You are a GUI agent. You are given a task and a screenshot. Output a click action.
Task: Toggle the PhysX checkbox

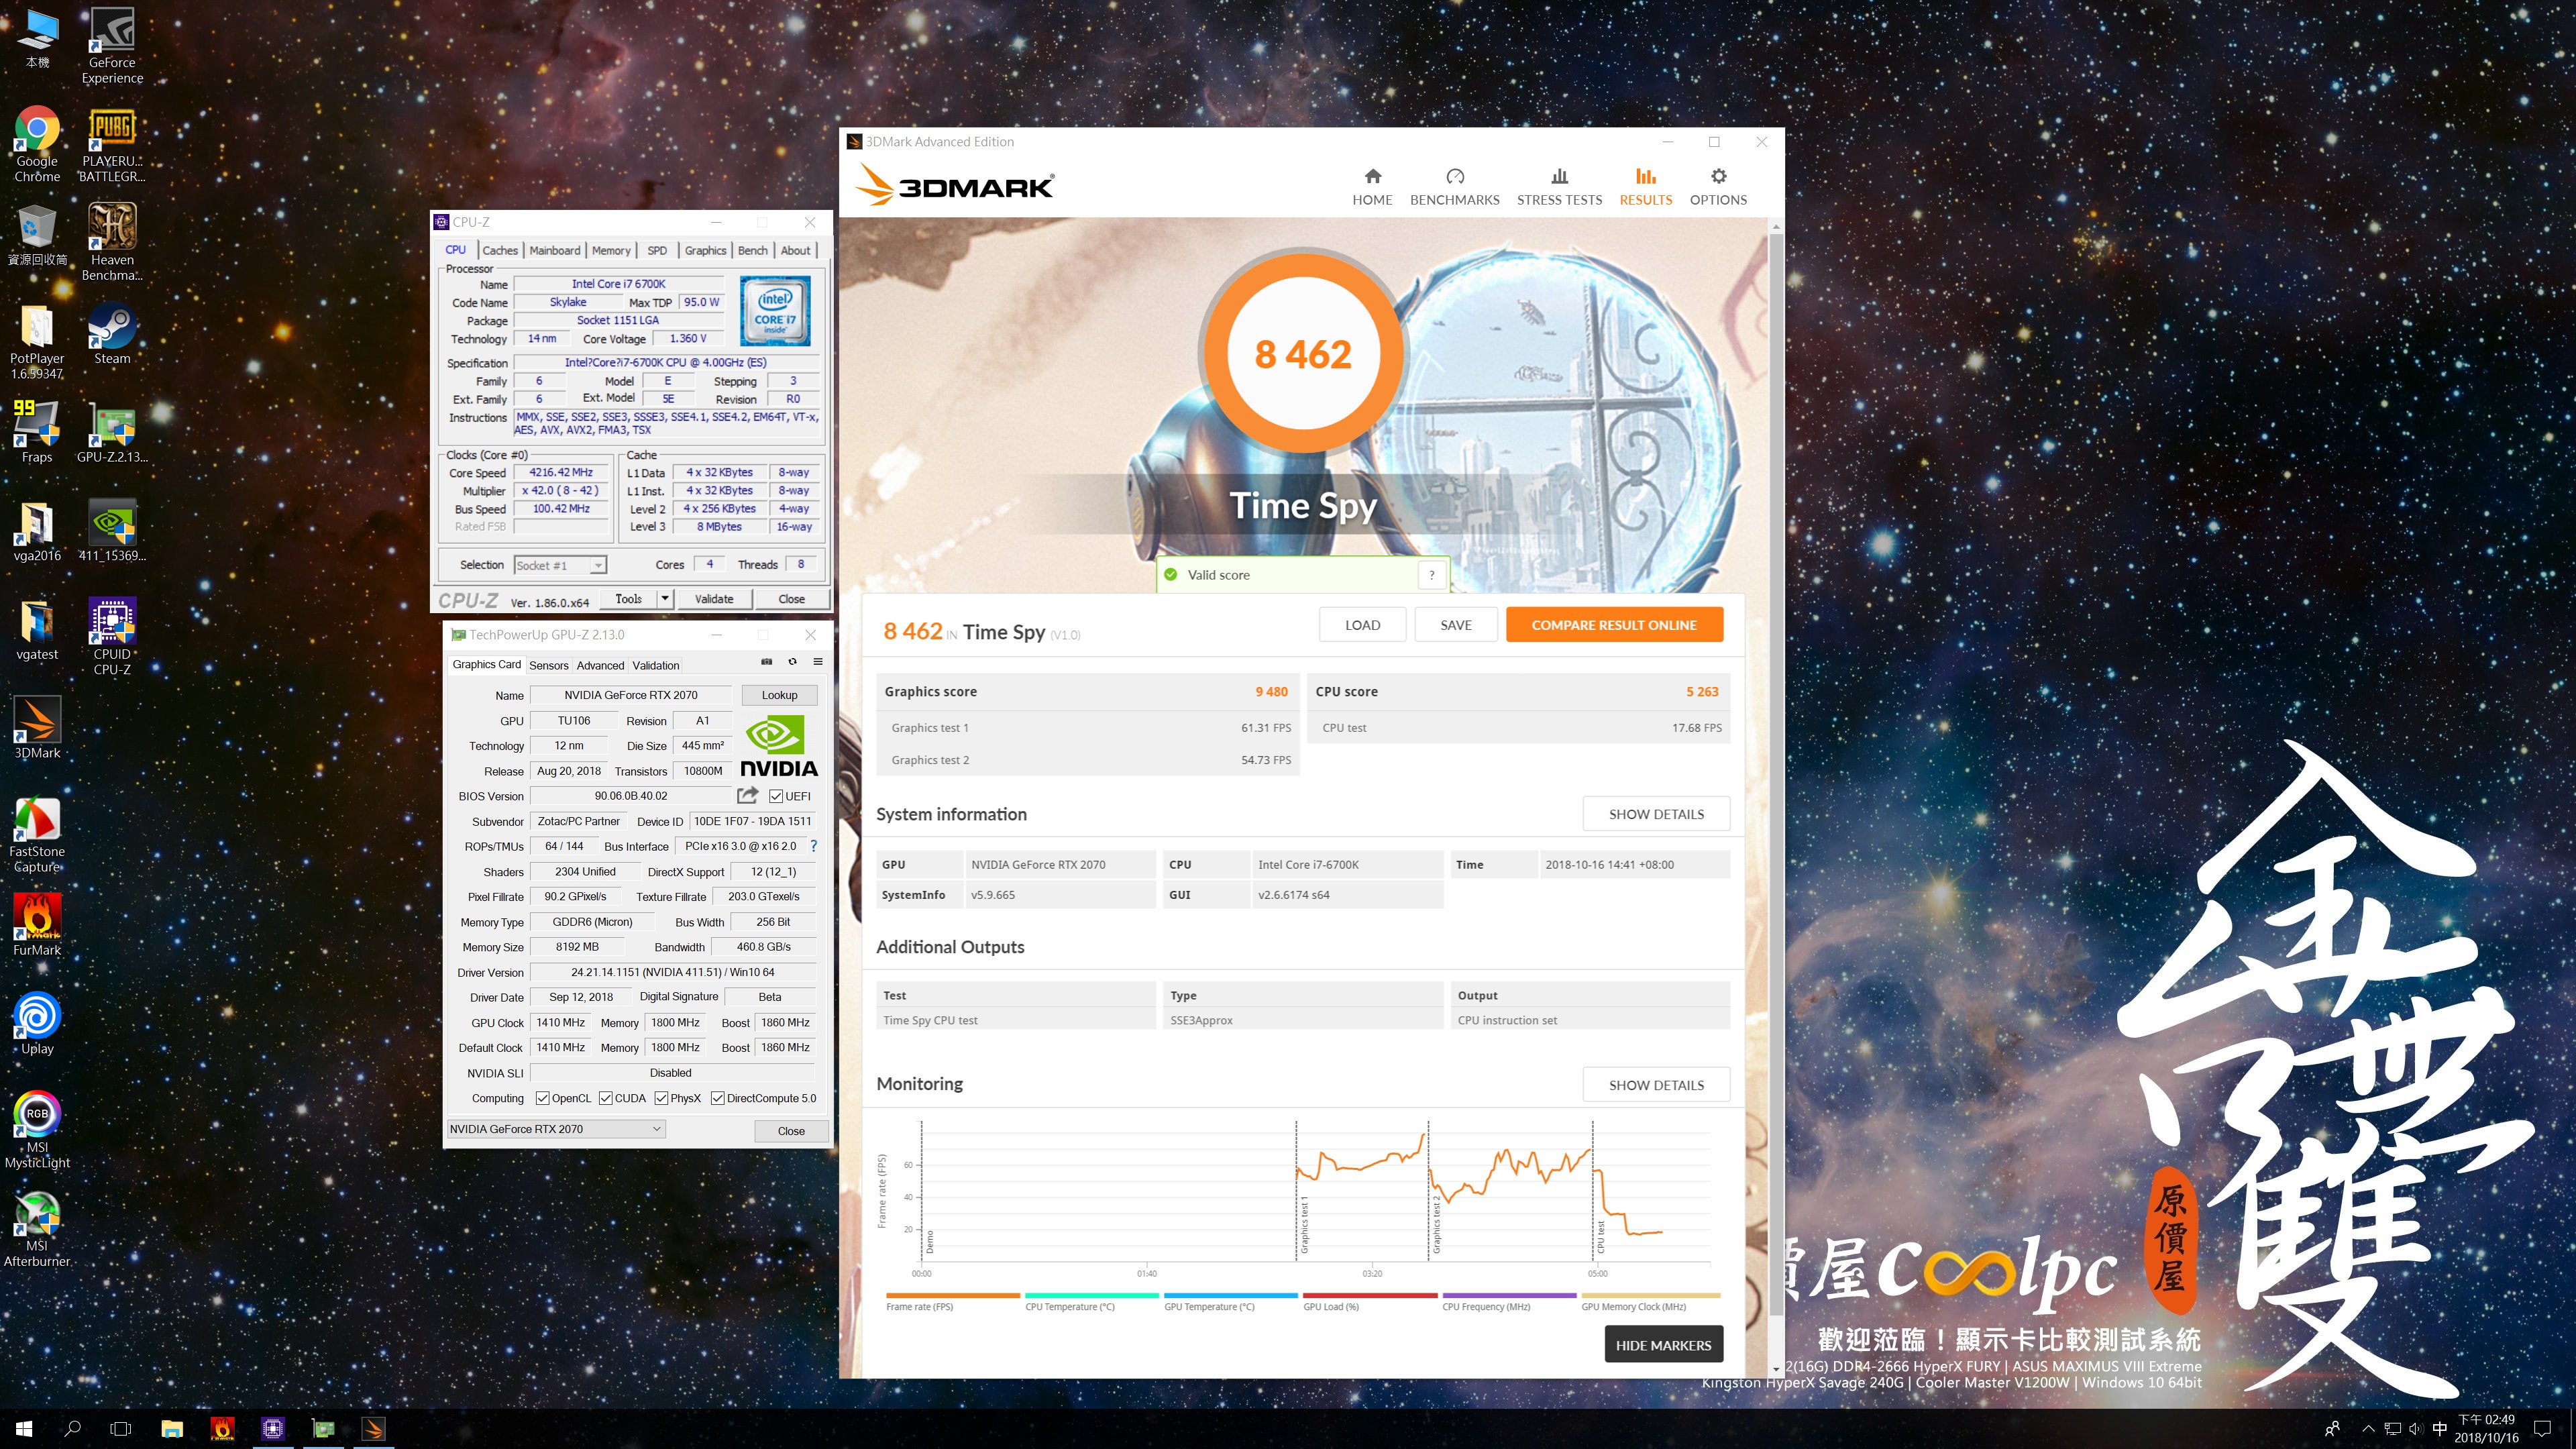pos(661,1098)
